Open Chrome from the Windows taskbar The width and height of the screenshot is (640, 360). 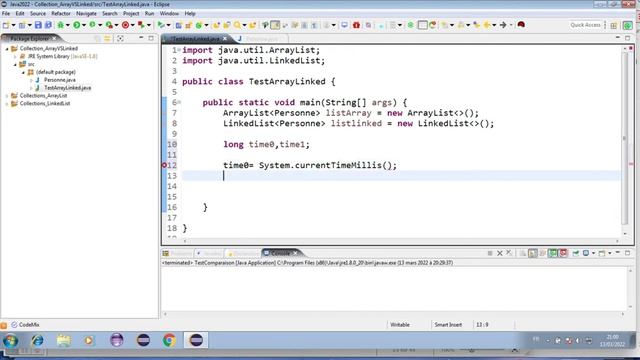coord(169,340)
